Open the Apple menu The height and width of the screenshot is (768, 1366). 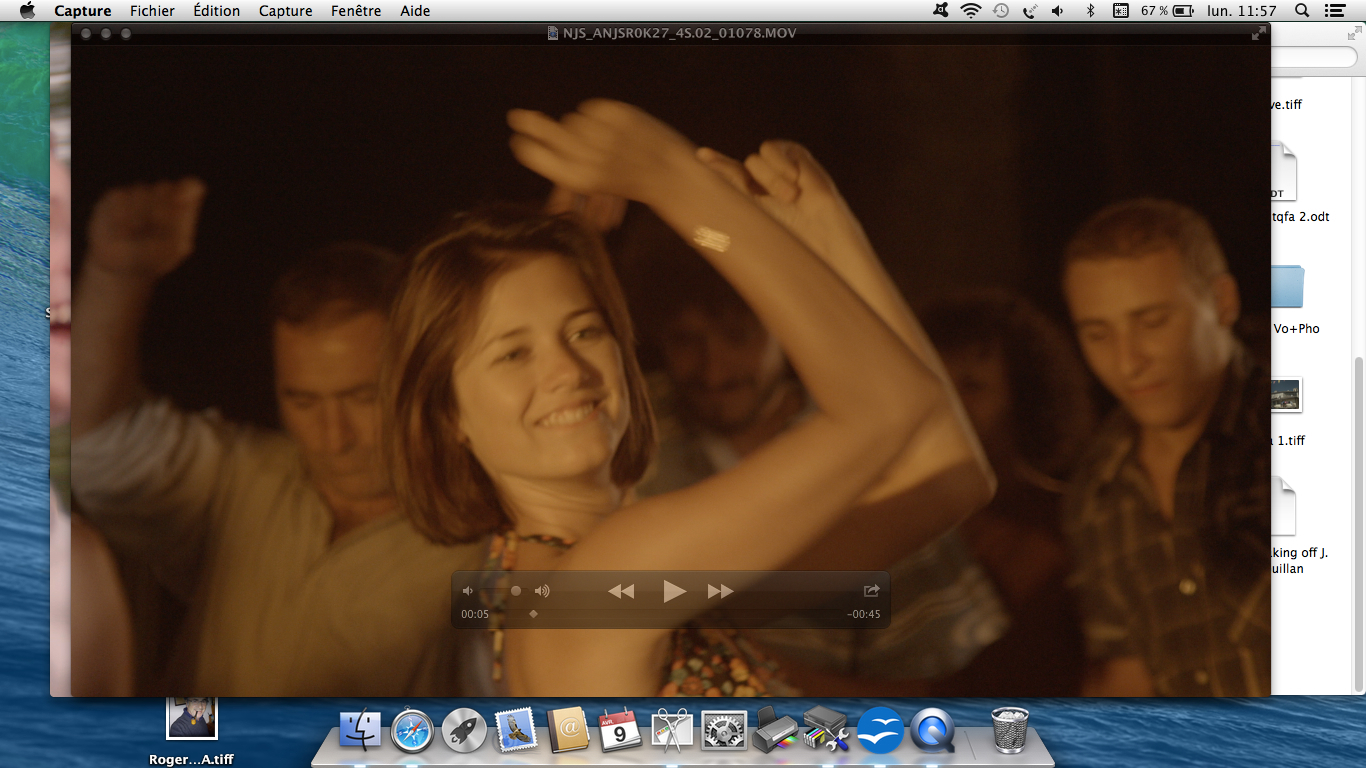click(x=27, y=11)
